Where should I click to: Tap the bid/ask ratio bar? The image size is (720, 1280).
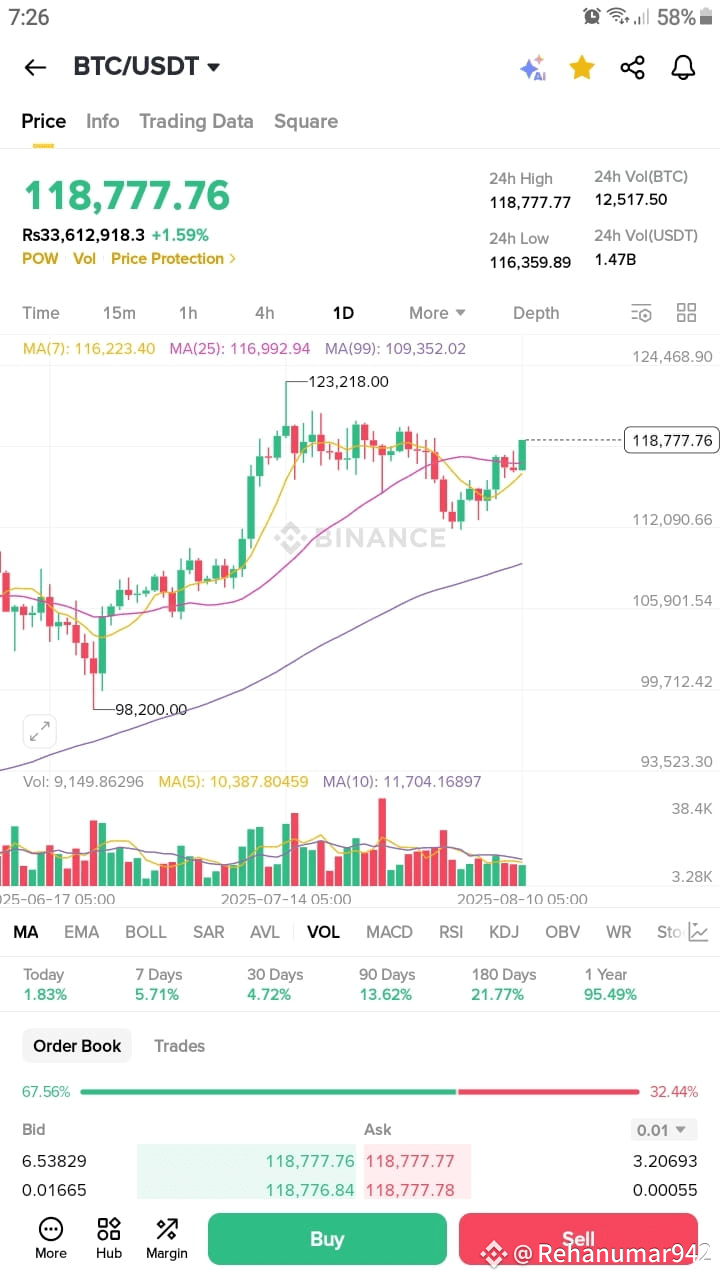360,1092
